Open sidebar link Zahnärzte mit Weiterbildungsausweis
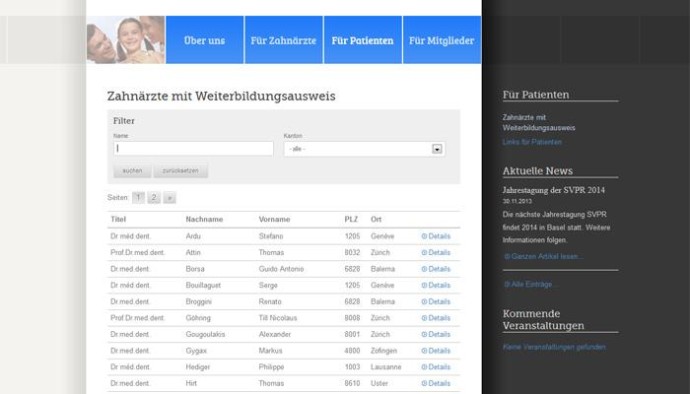Image resolution: width=690 pixels, height=394 pixels. (x=539, y=123)
